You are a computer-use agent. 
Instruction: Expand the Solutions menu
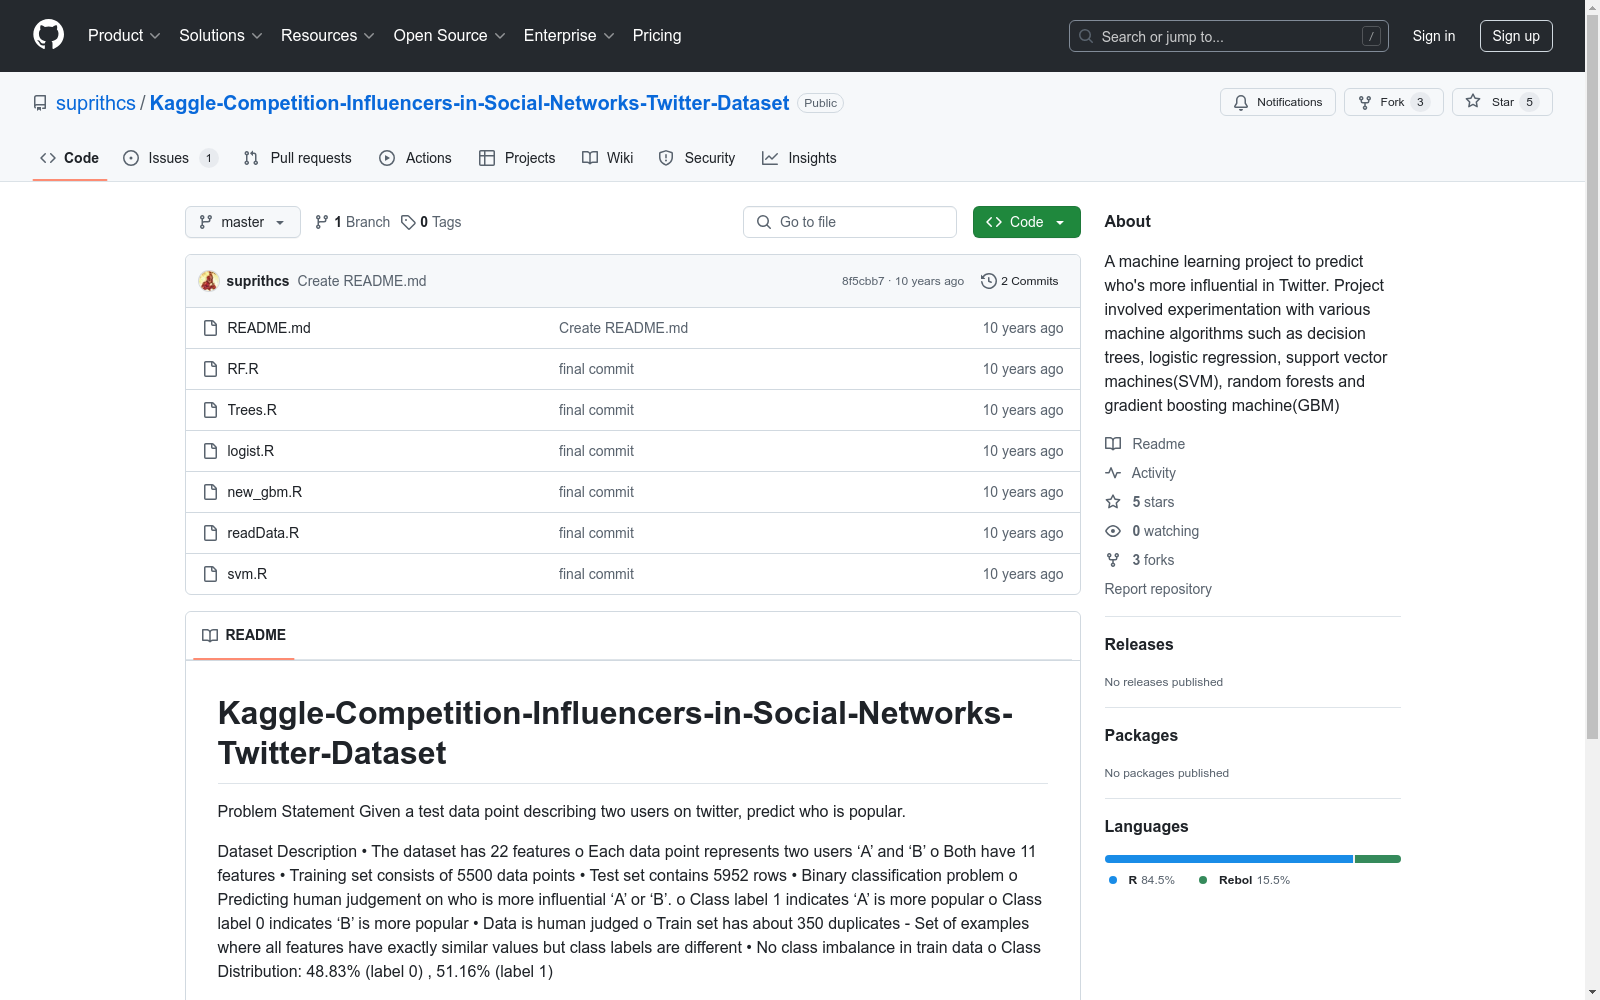[221, 36]
